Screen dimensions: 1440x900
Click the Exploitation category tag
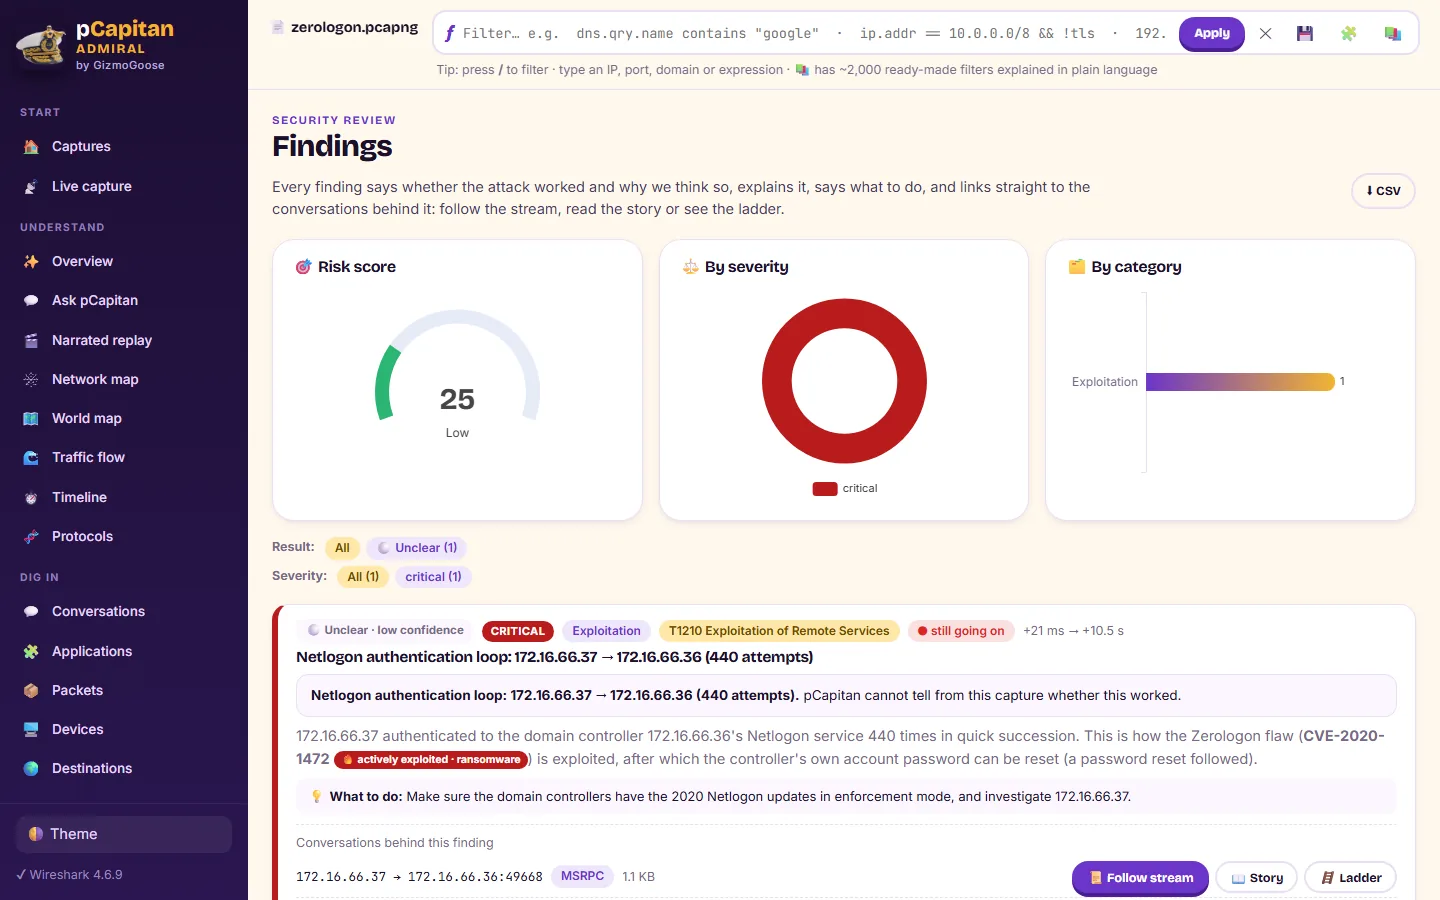pyautogui.click(x=606, y=631)
